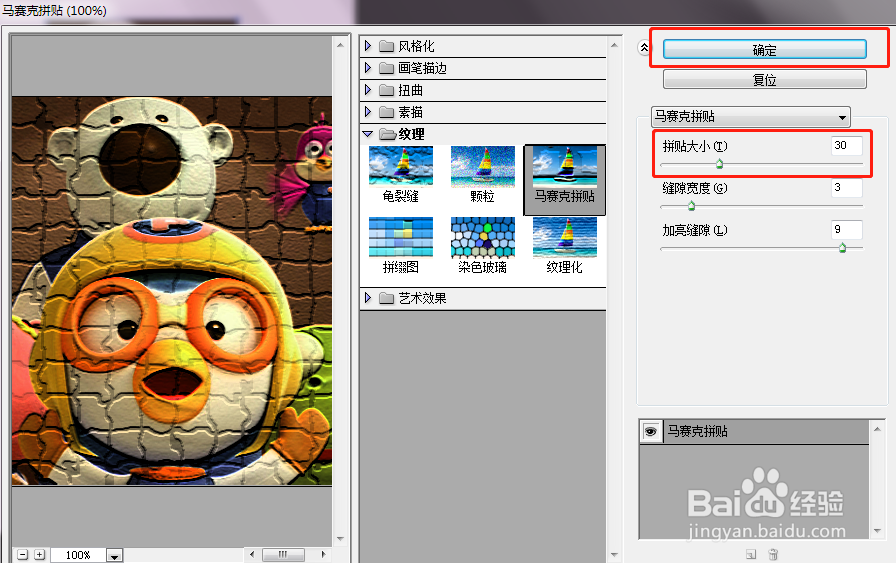896x563 pixels.
Task: Click the preview vertical scrollbar up arrow
Action: [340, 45]
